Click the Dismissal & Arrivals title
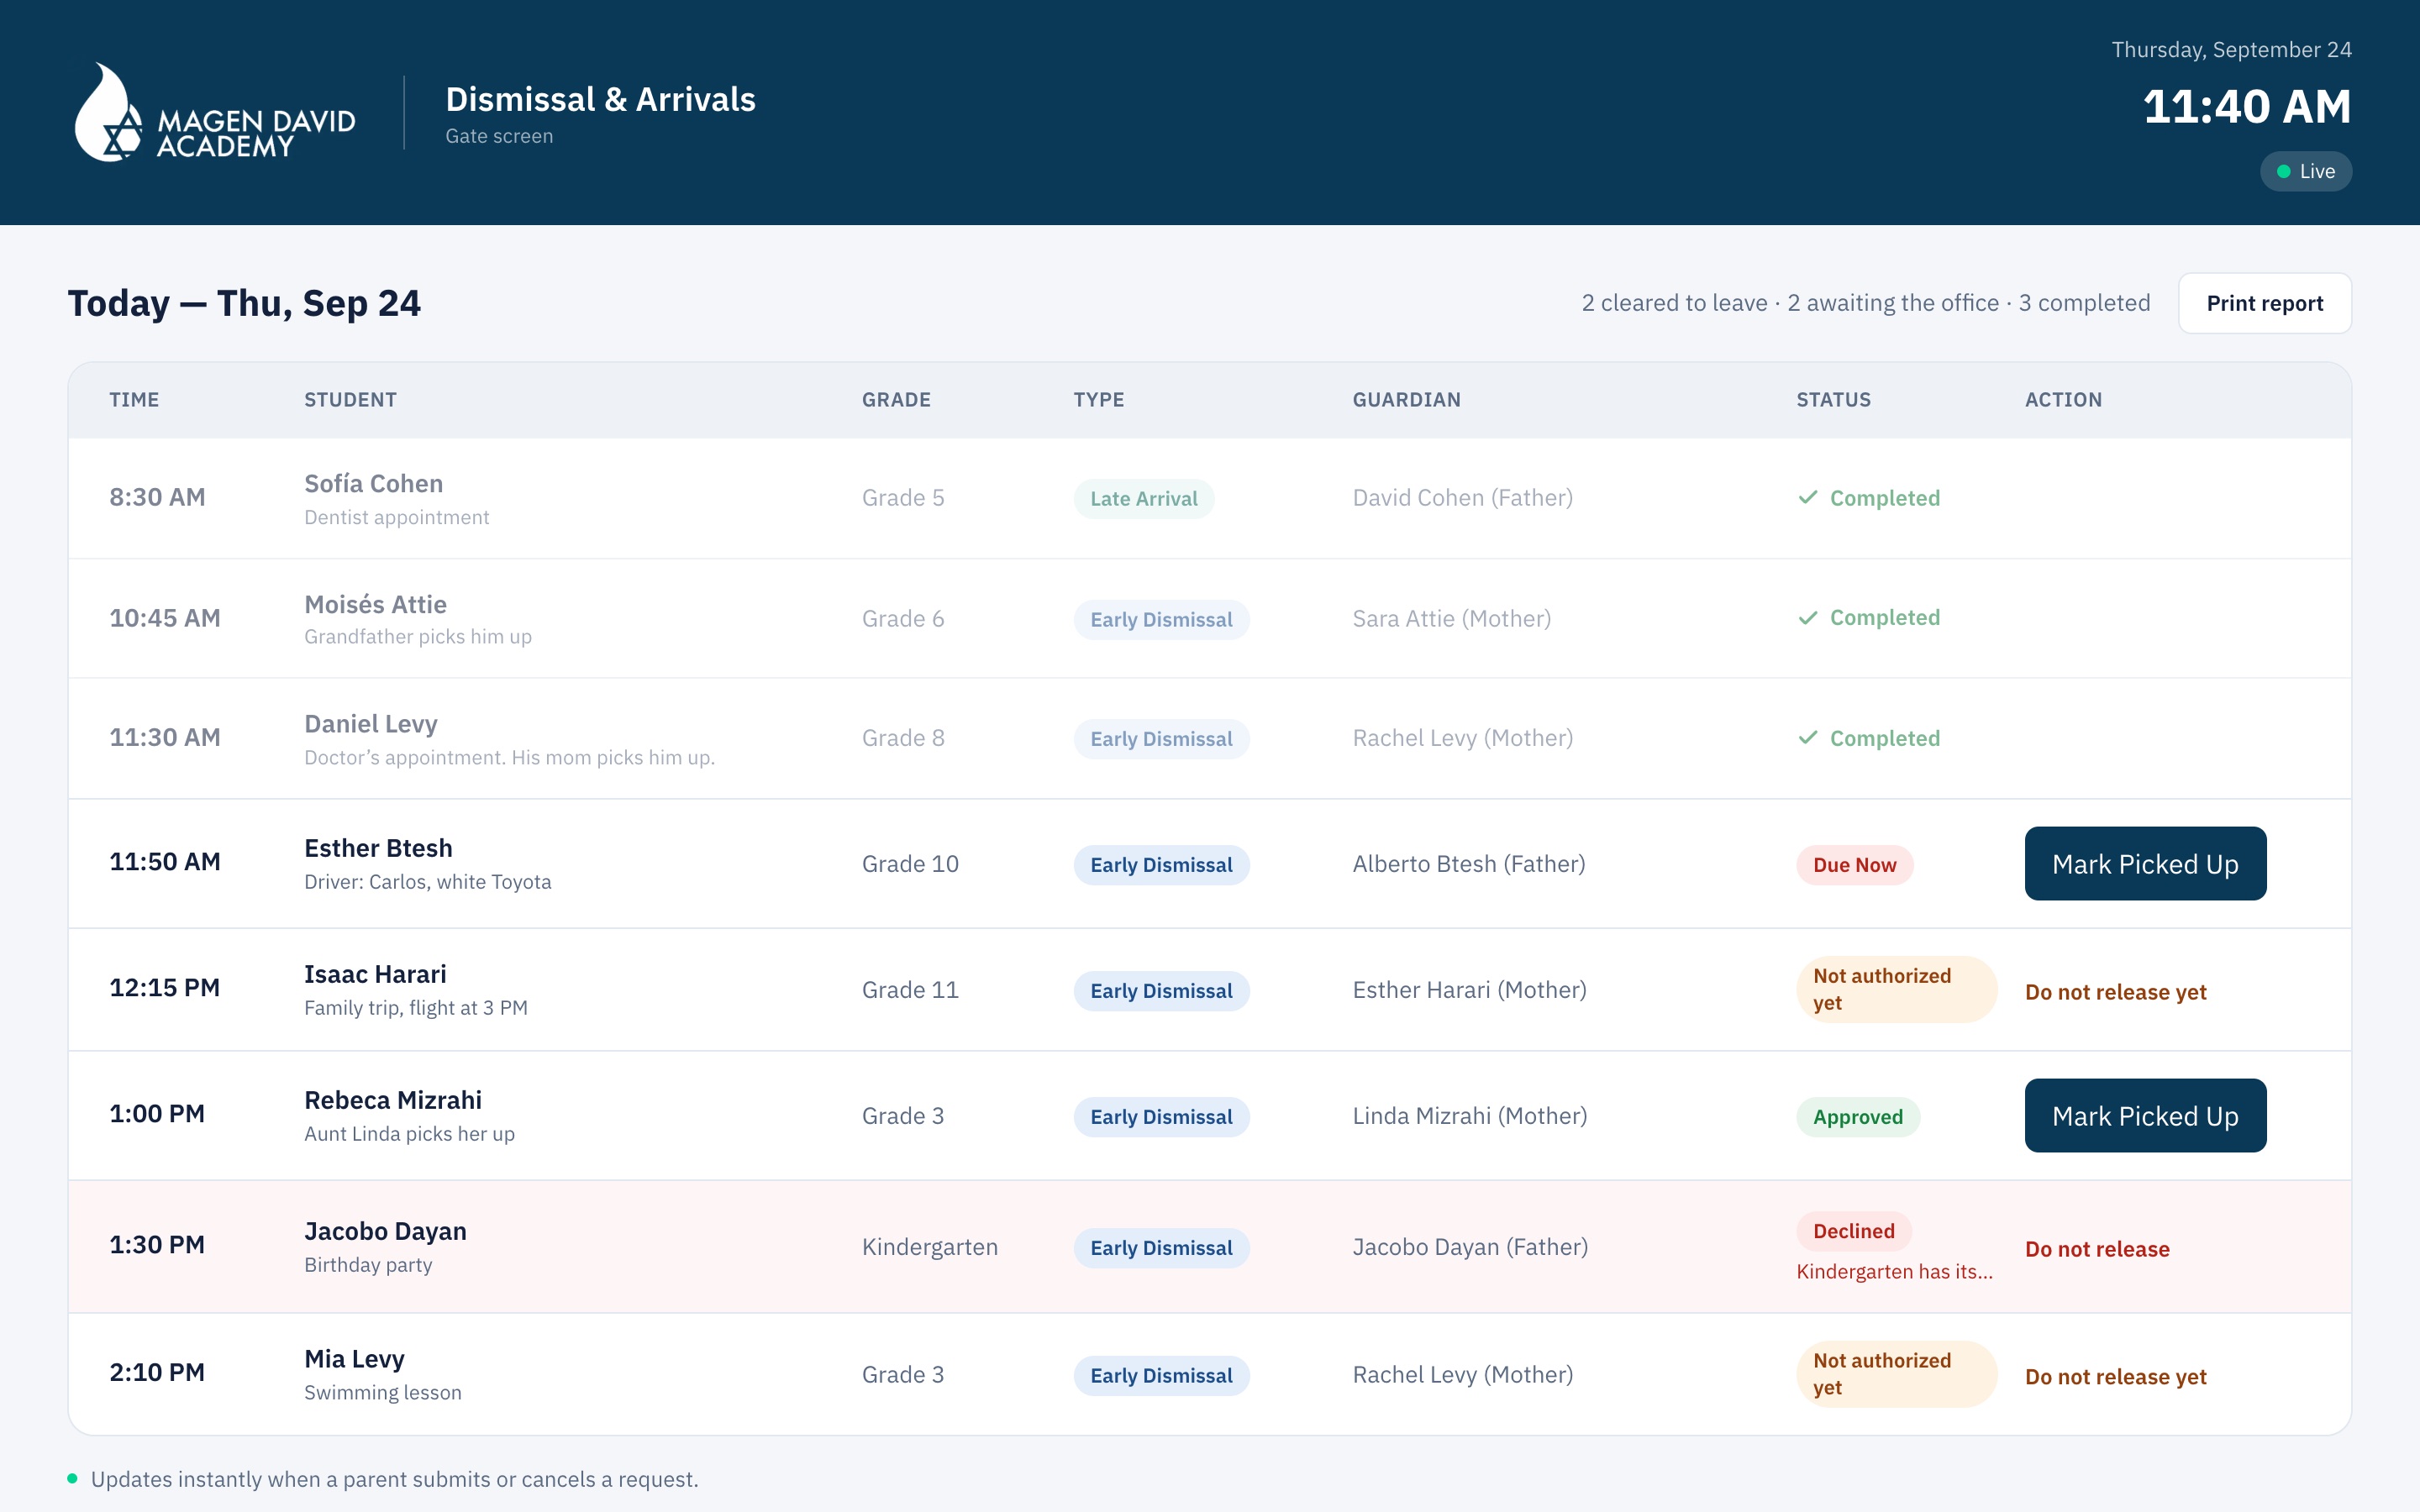This screenshot has width=2420, height=1512. 600,99
